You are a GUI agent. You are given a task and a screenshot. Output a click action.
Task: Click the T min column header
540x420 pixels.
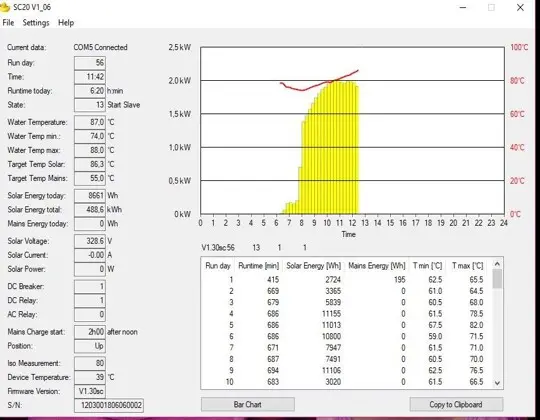[427, 266]
